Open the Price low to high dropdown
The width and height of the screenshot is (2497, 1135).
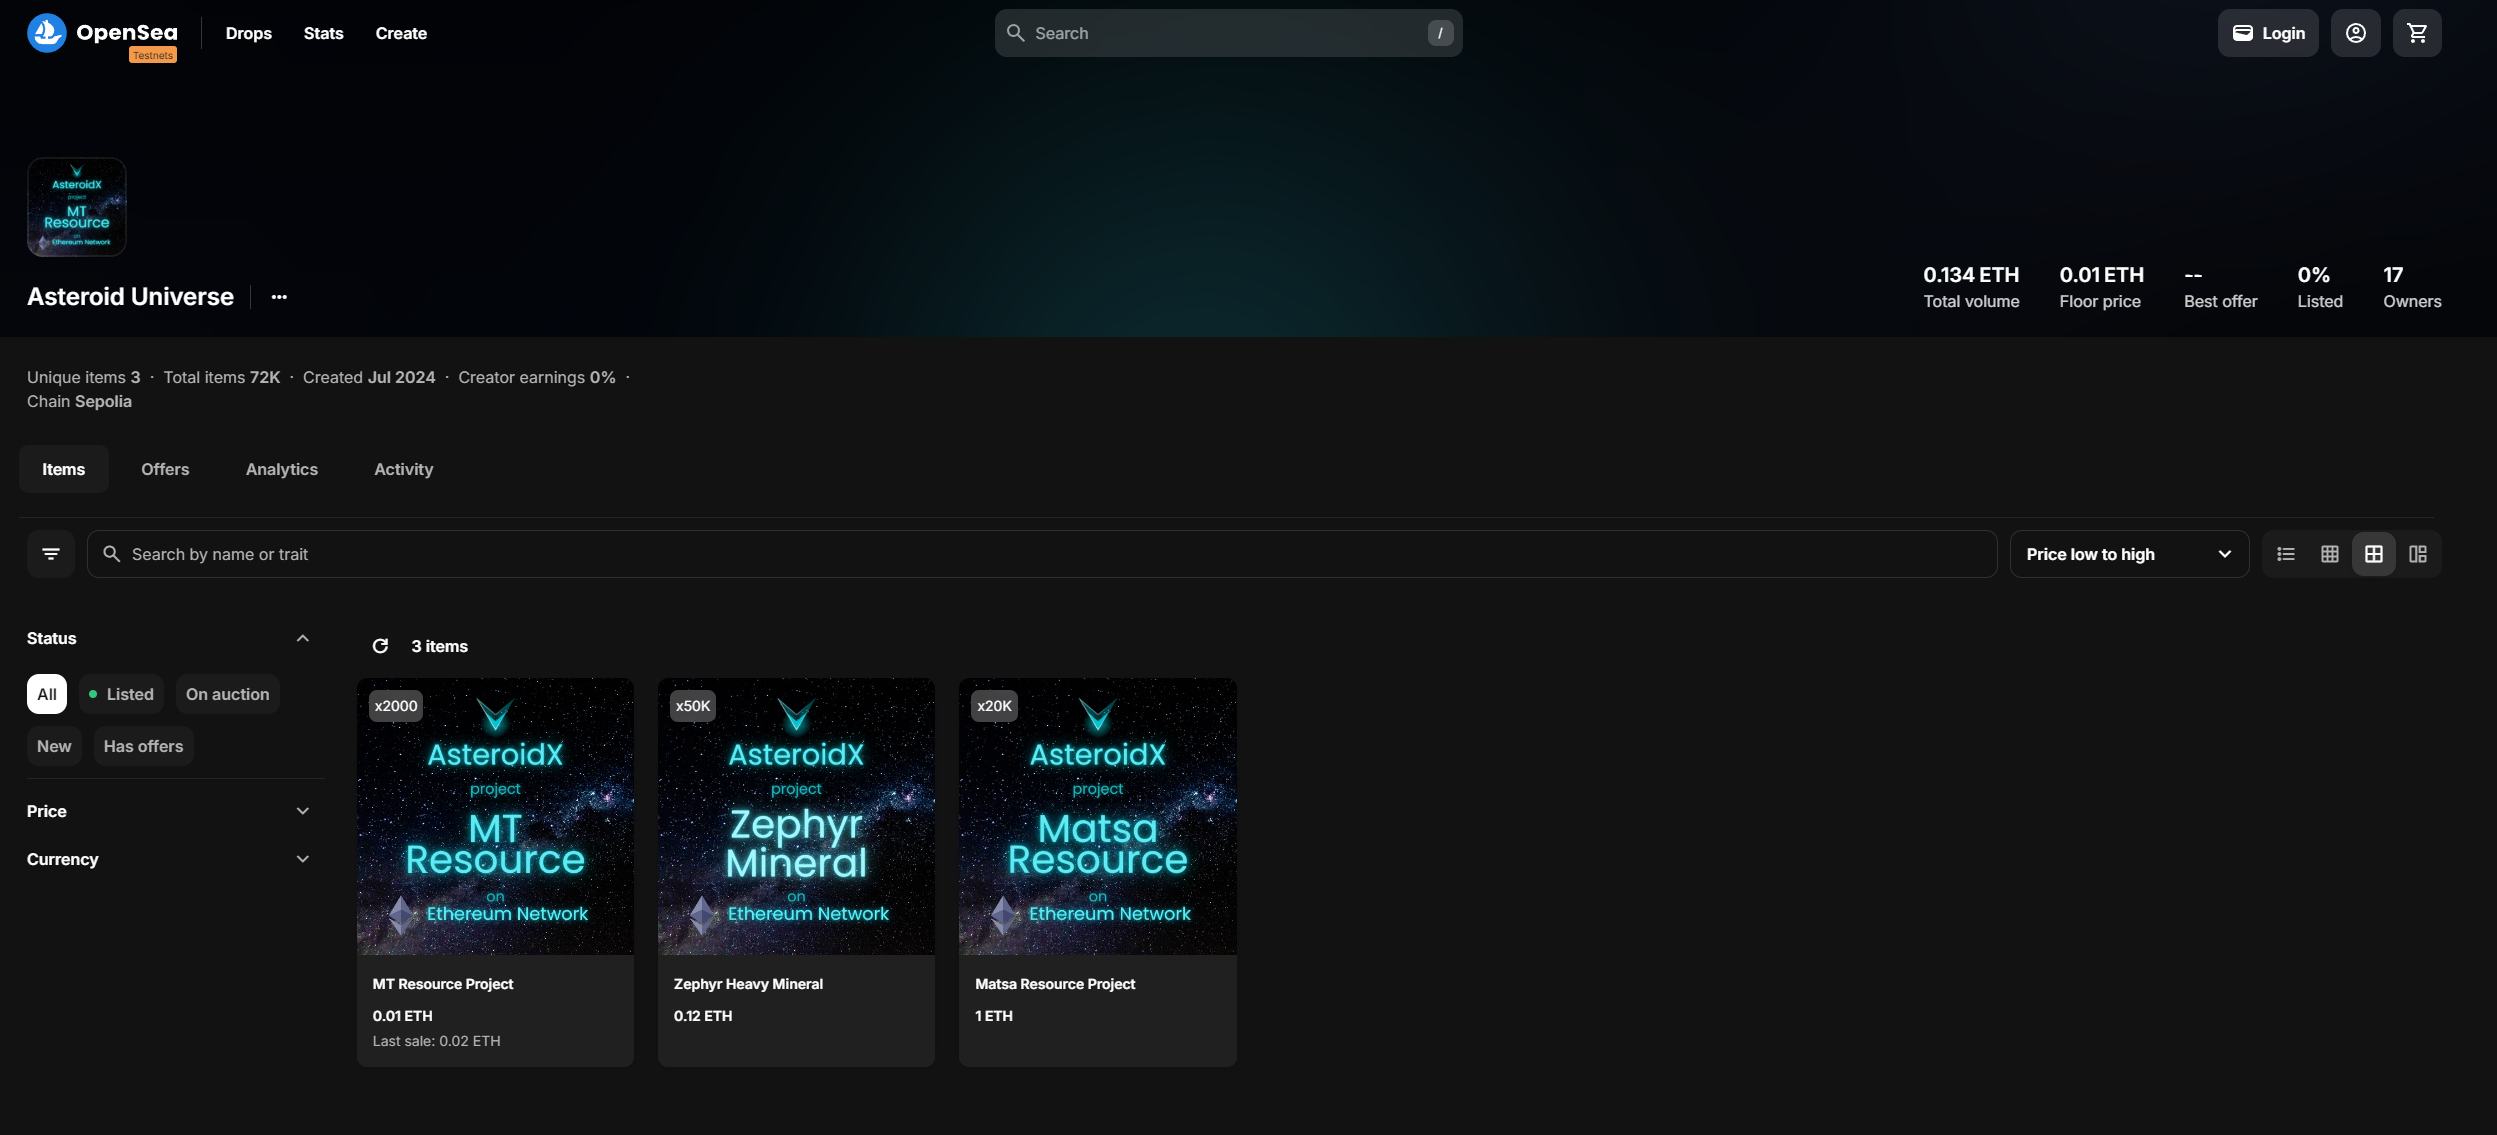click(2128, 554)
